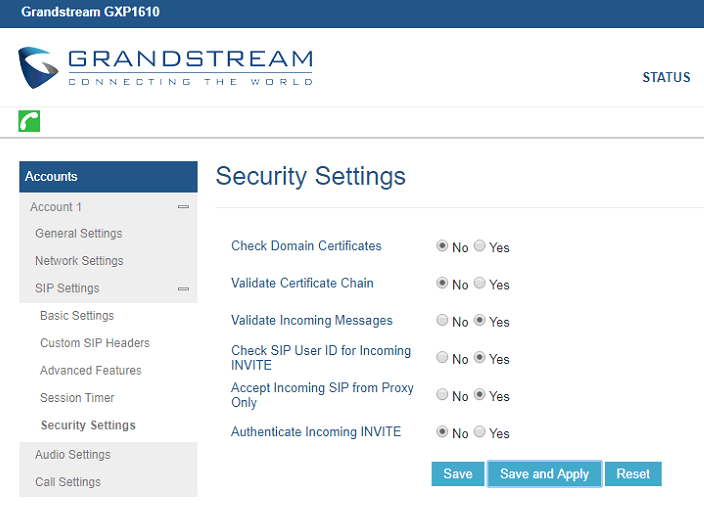Click the Grandstream logo

click(x=165, y=68)
